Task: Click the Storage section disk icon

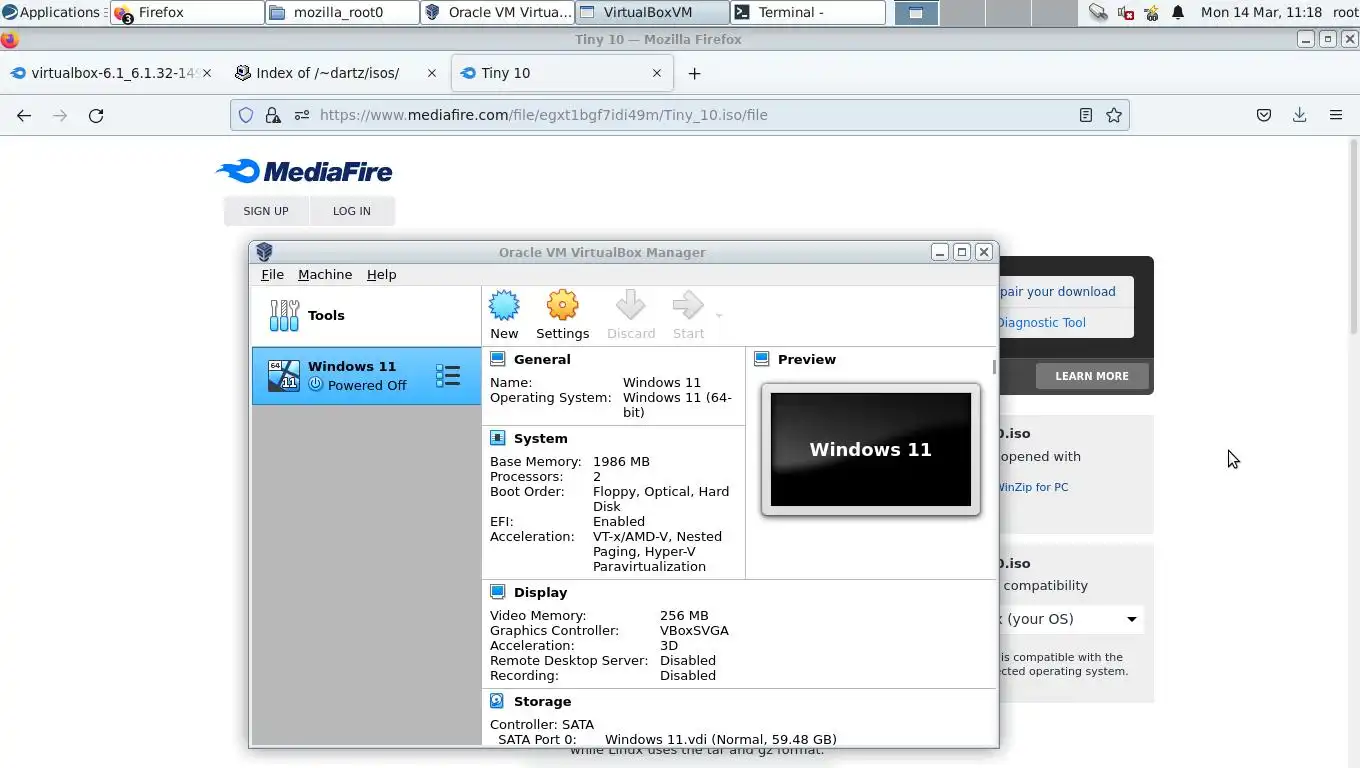Action: 497,701
